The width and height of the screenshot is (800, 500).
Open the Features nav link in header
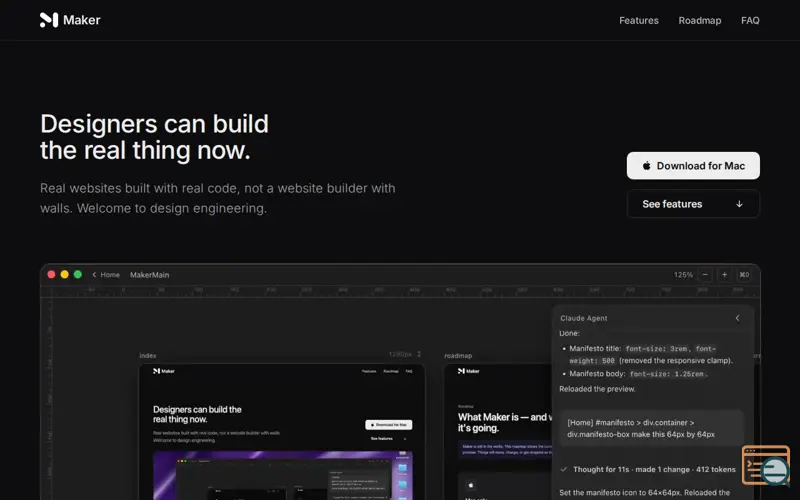pyautogui.click(x=639, y=20)
